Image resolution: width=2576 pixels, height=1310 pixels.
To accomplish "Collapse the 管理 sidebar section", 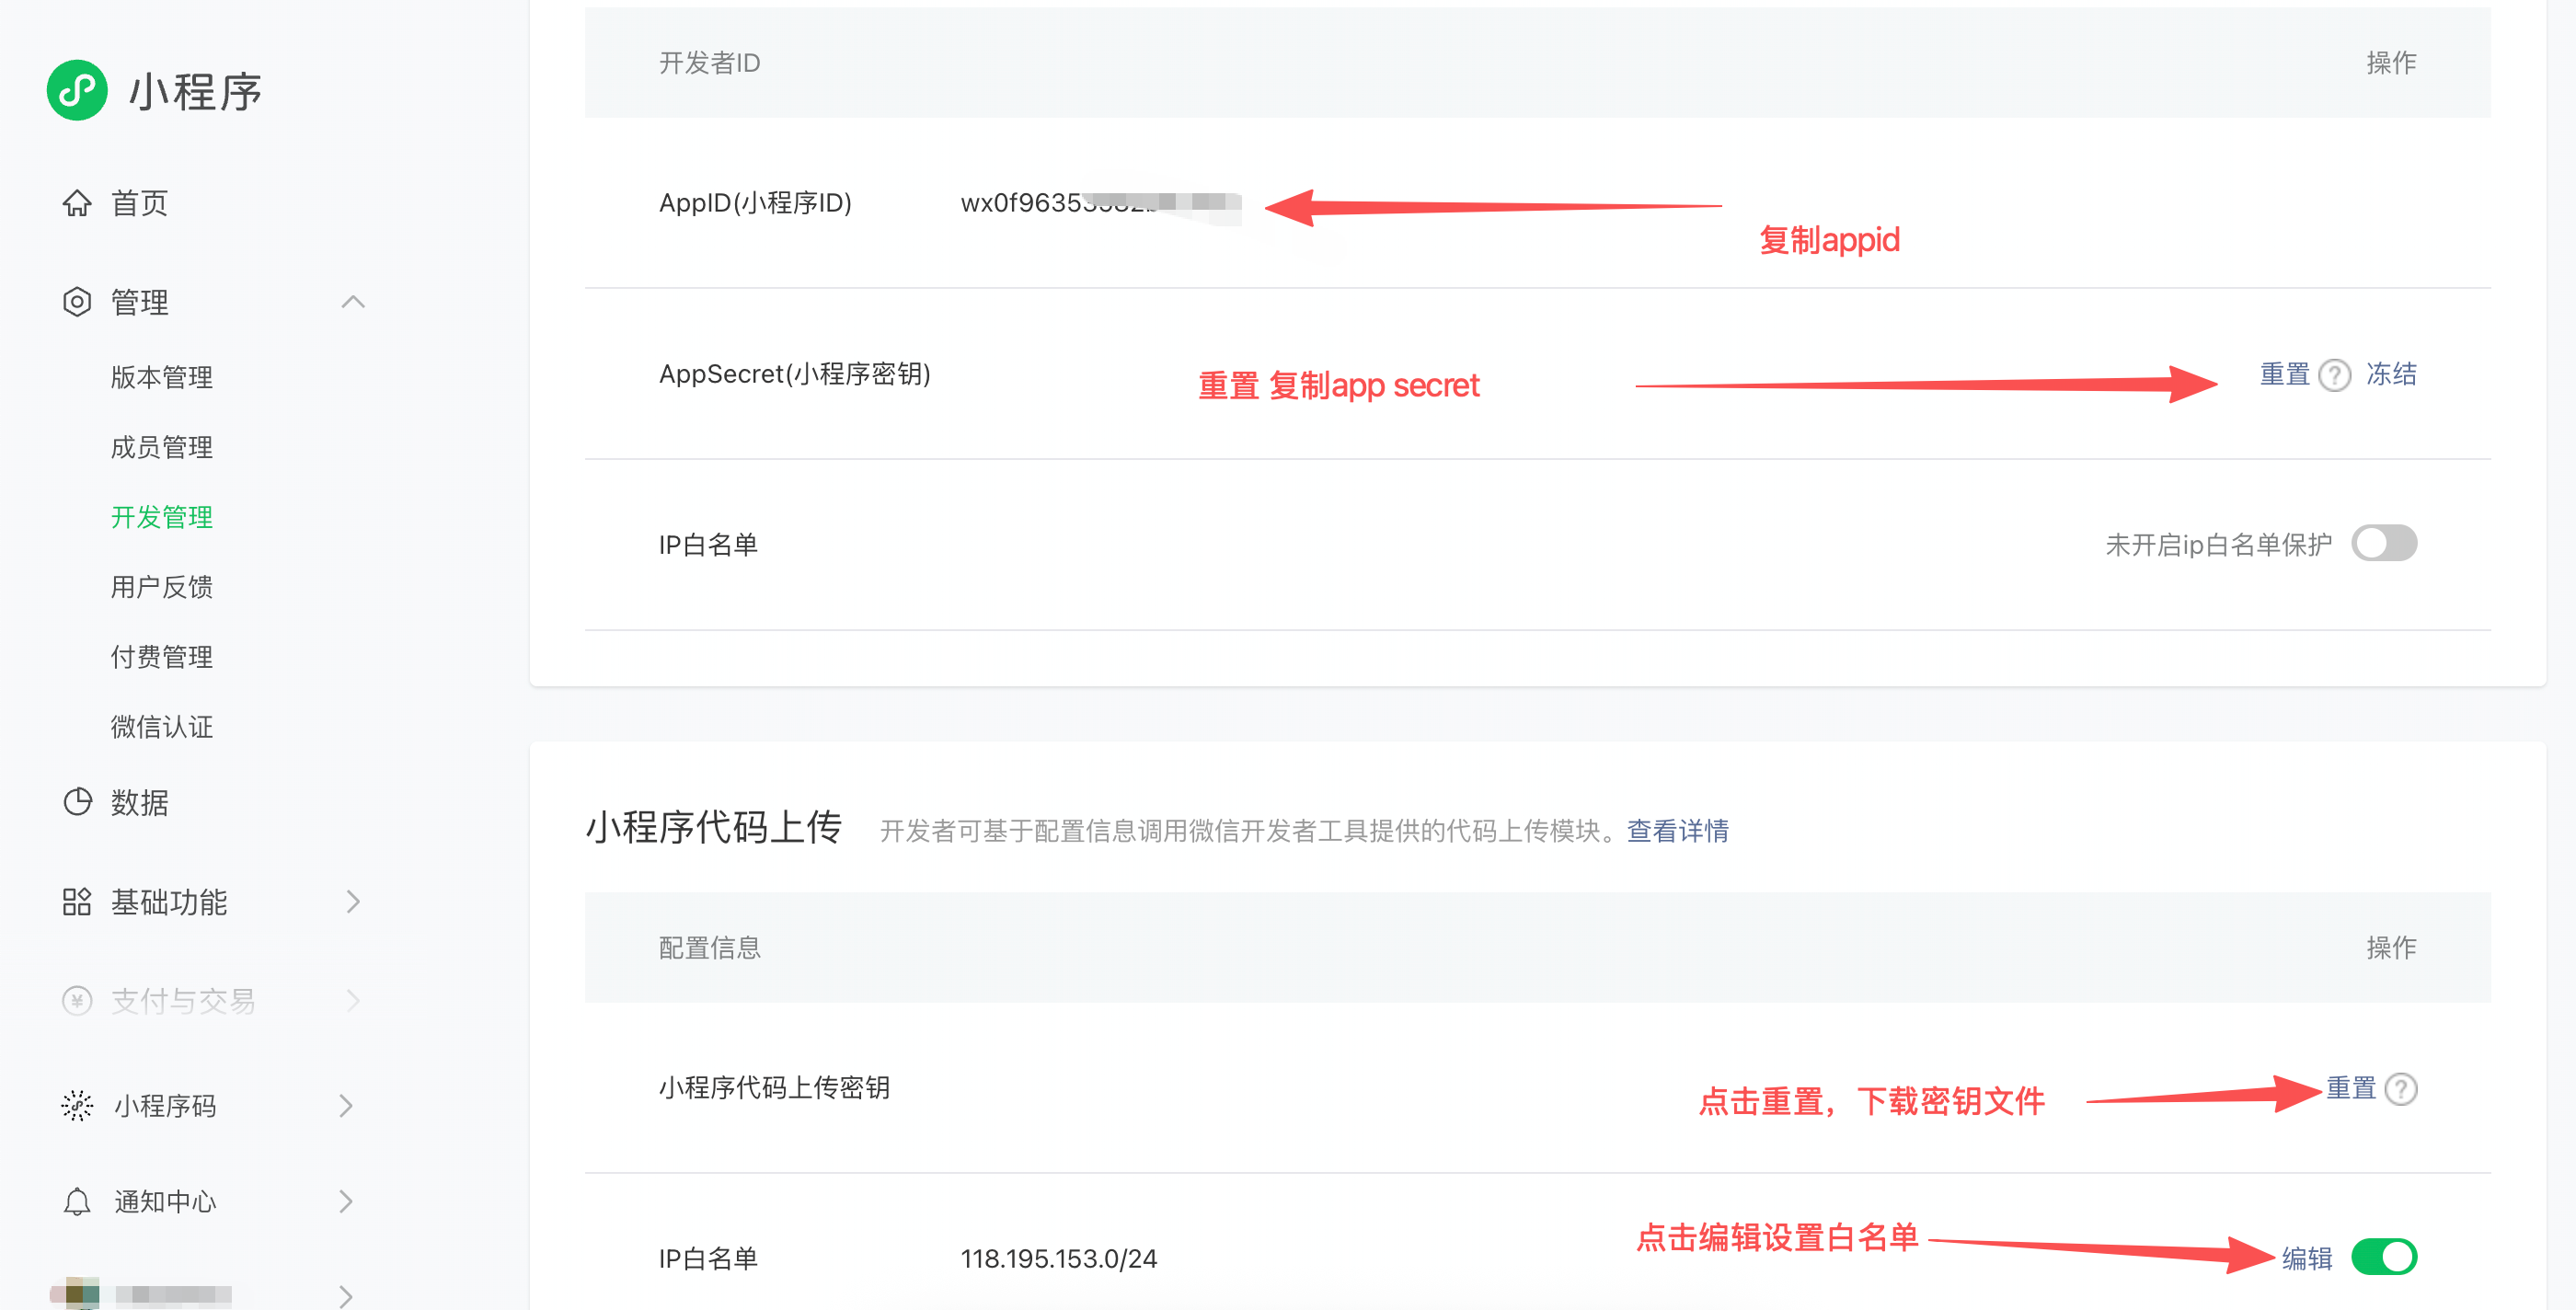I will tap(352, 301).
